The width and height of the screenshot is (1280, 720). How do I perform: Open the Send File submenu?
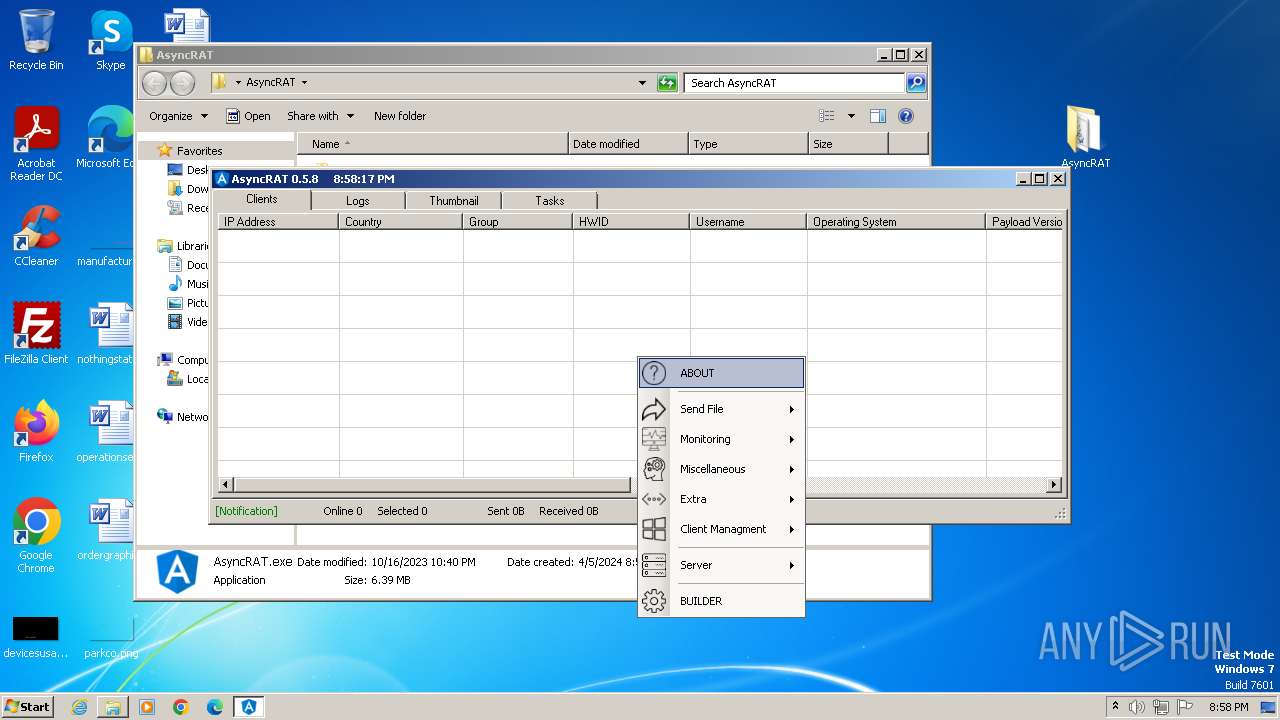coord(721,409)
